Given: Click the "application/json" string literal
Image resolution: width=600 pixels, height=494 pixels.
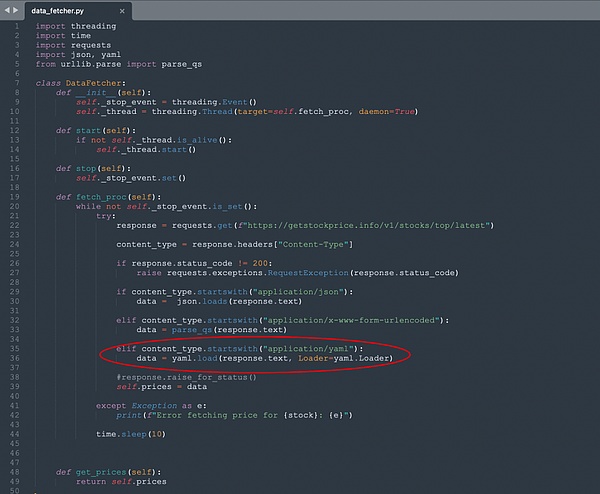Looking at the screenshot, I should click(304, 291).
